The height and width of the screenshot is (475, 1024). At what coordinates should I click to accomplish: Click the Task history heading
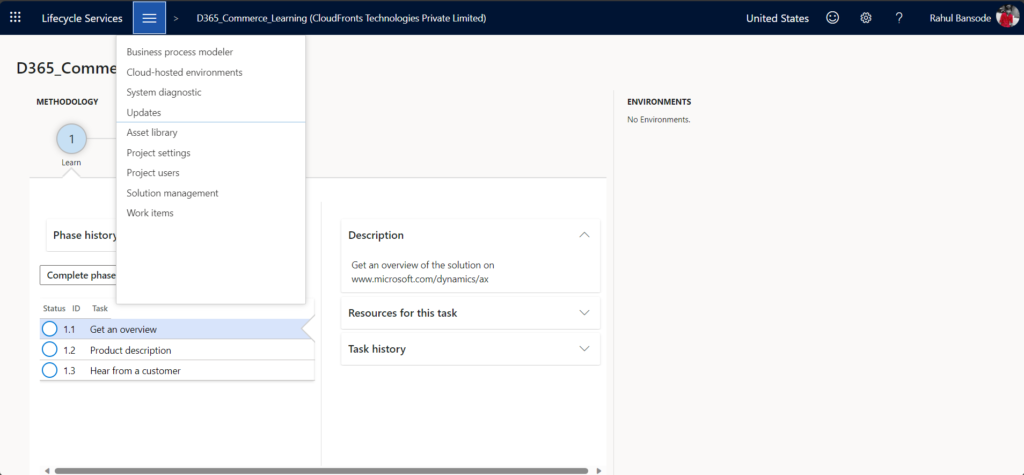pyautogui.click(x=377, y=349)
